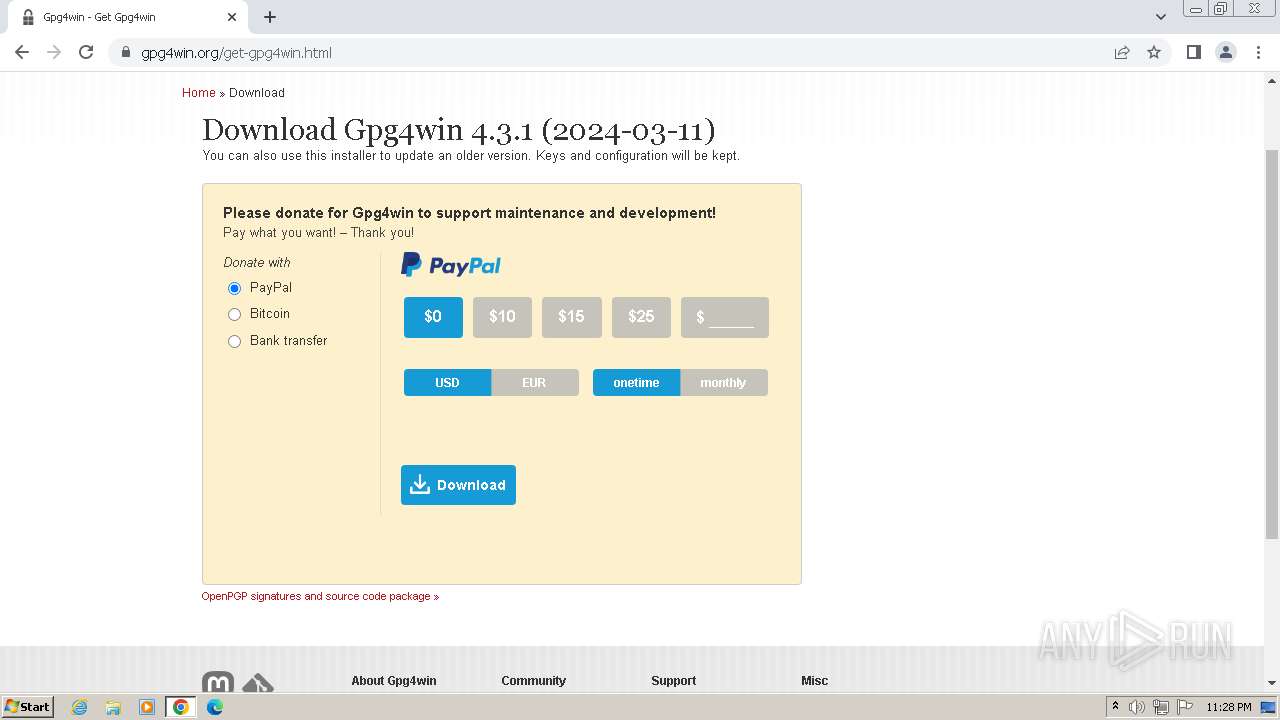This screenshot has width=1280, height=720.
Task: Click Support footer heading
Action: (673, 681)
